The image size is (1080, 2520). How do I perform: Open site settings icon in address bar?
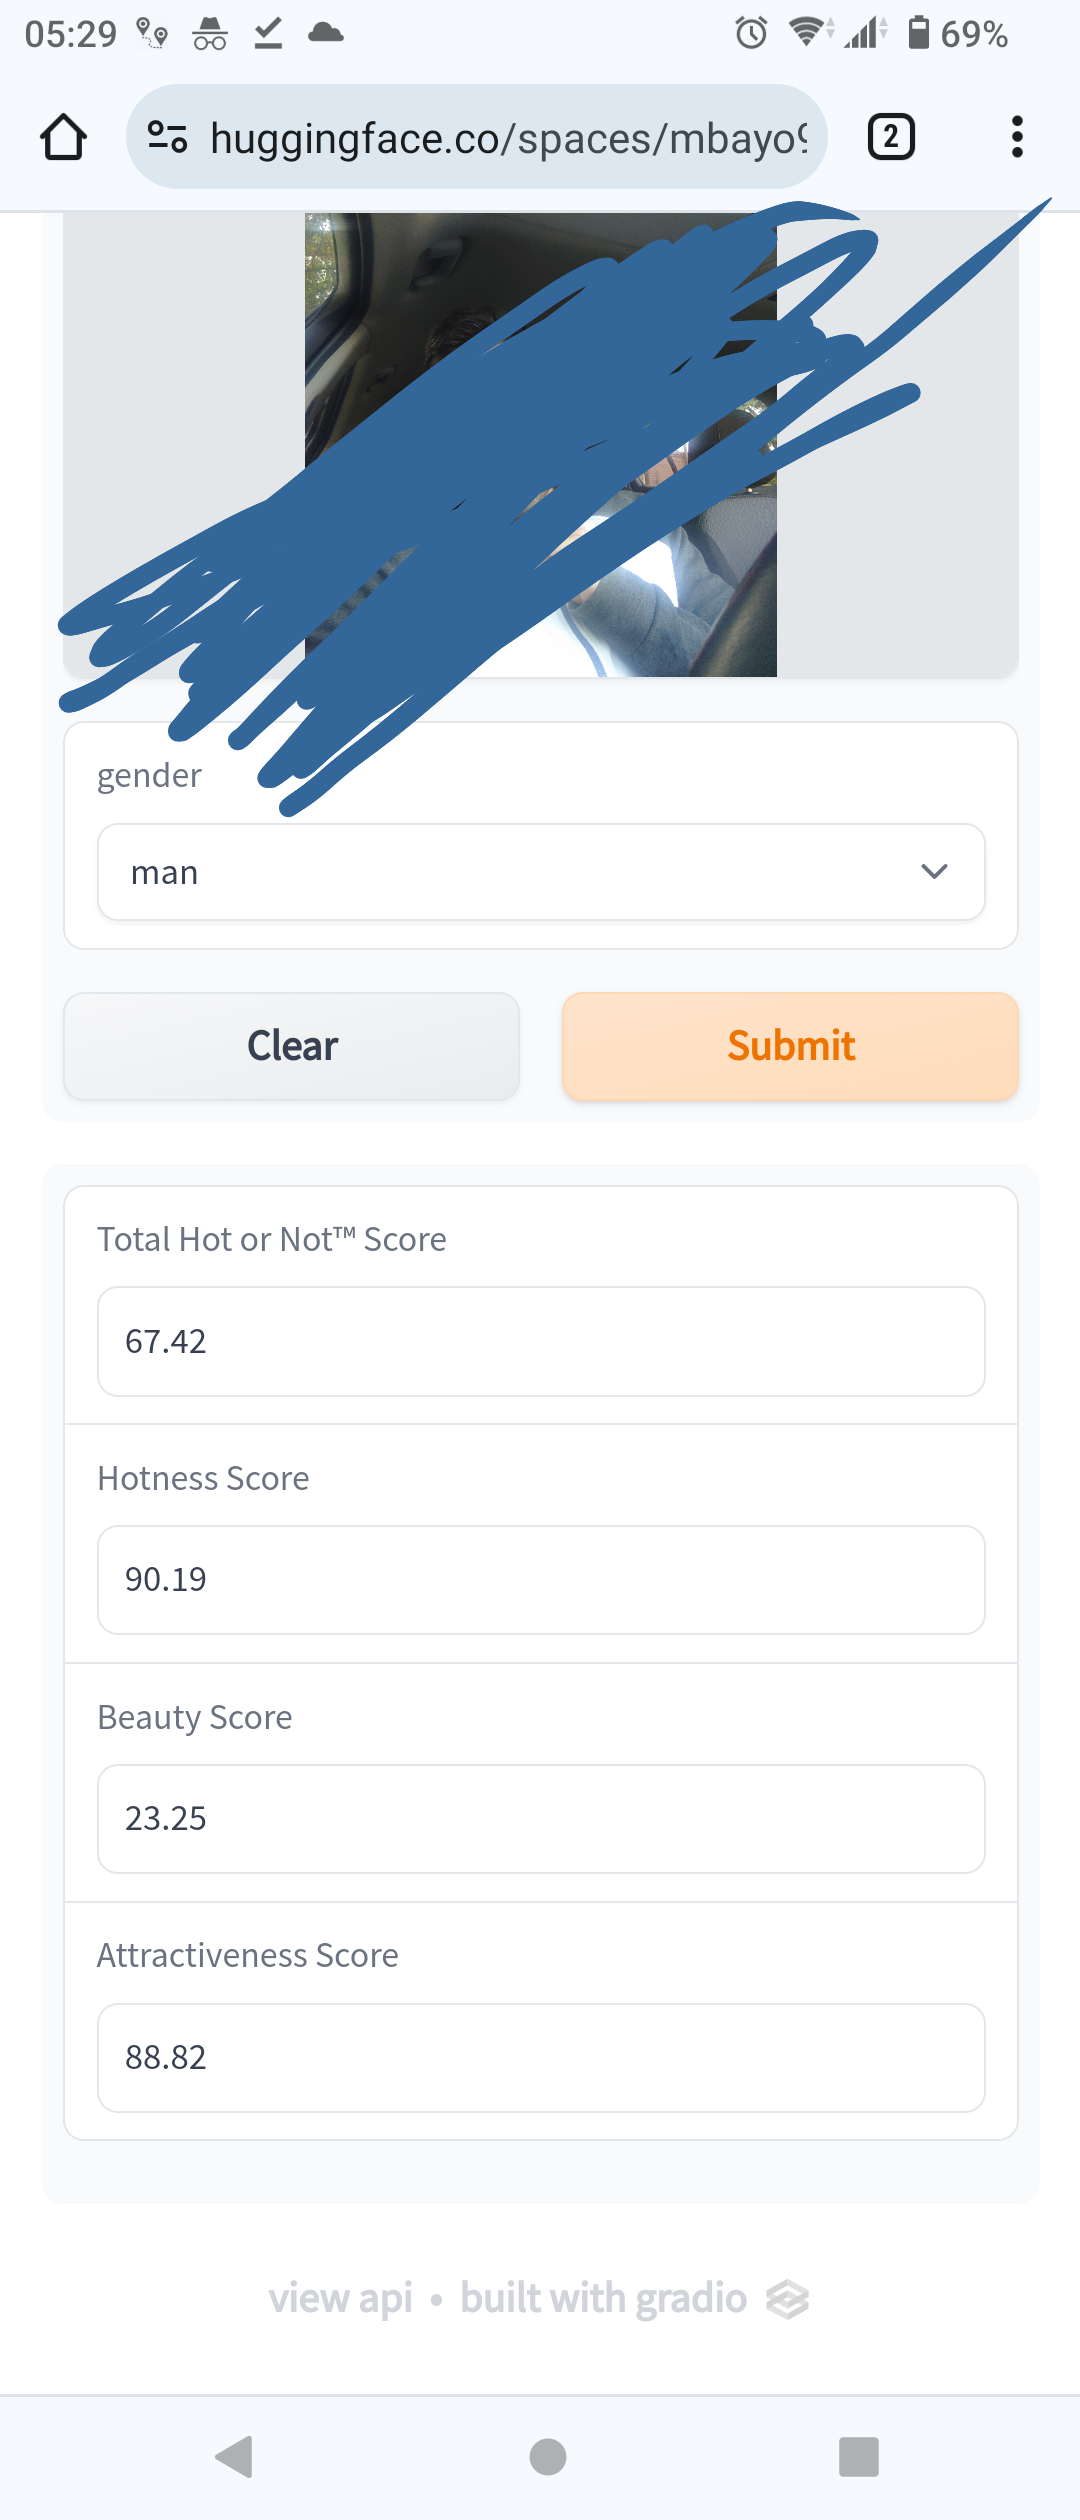167,136
